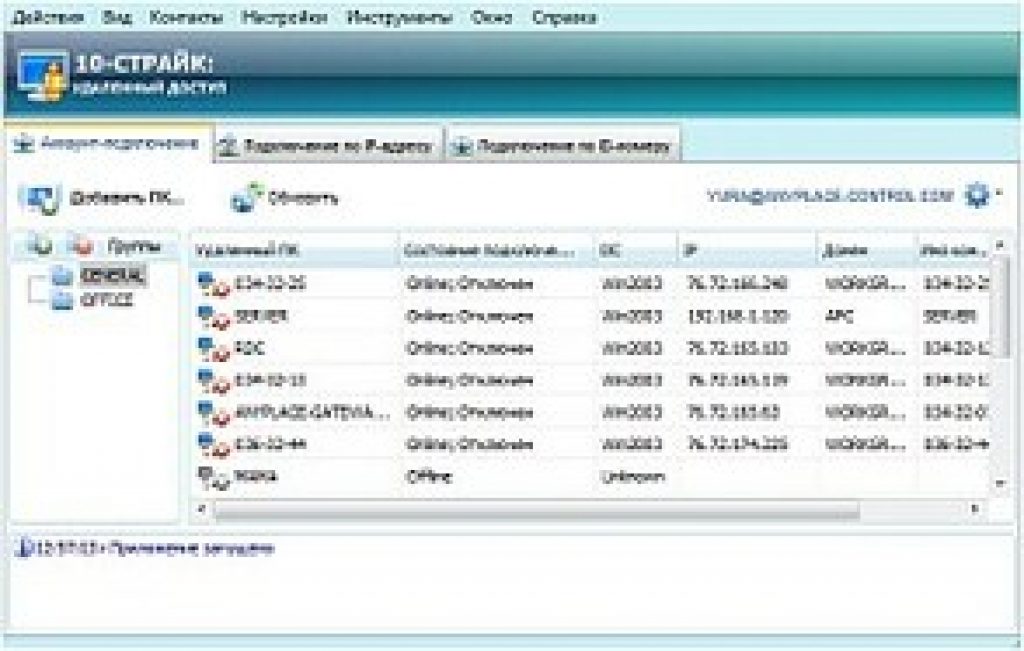Click the horizontal scrollbar left arrow
Viewport: 1024px width, 651px height.
click(202, 509)
